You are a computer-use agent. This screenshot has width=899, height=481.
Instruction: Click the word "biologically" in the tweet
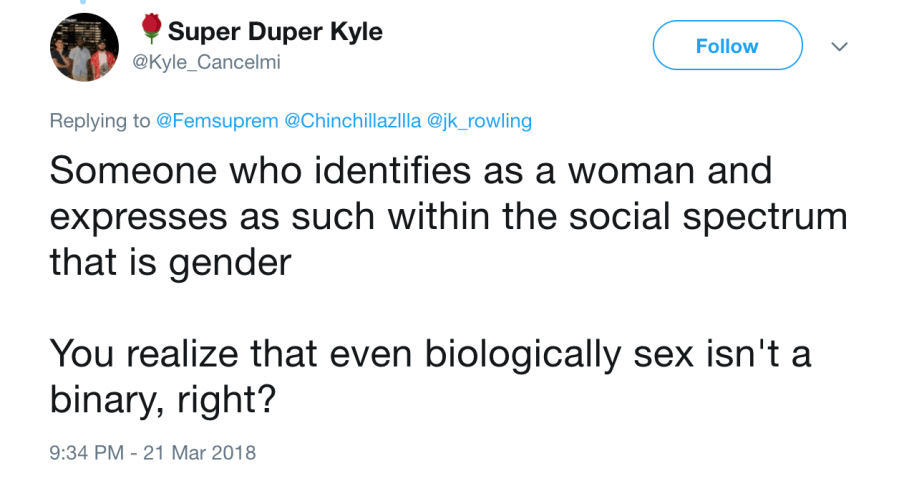[505, 353]
